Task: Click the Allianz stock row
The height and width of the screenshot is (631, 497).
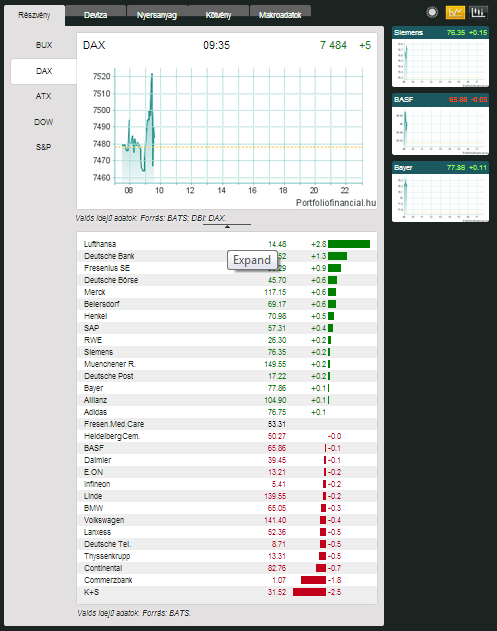Action: tap(227, 400)
